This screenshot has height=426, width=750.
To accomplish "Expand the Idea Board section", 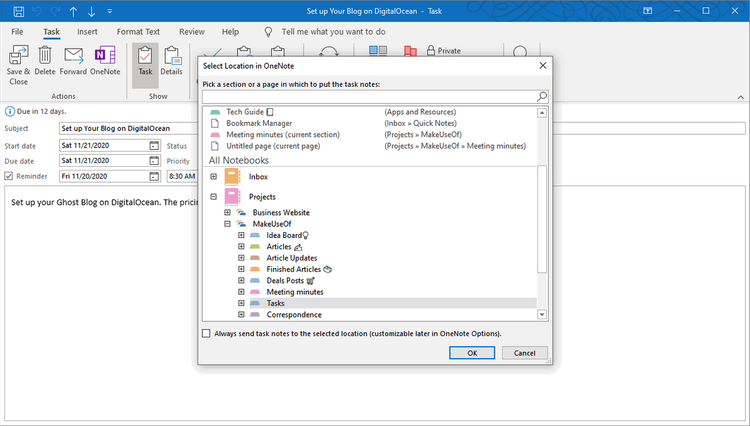I will coord(241,235).
